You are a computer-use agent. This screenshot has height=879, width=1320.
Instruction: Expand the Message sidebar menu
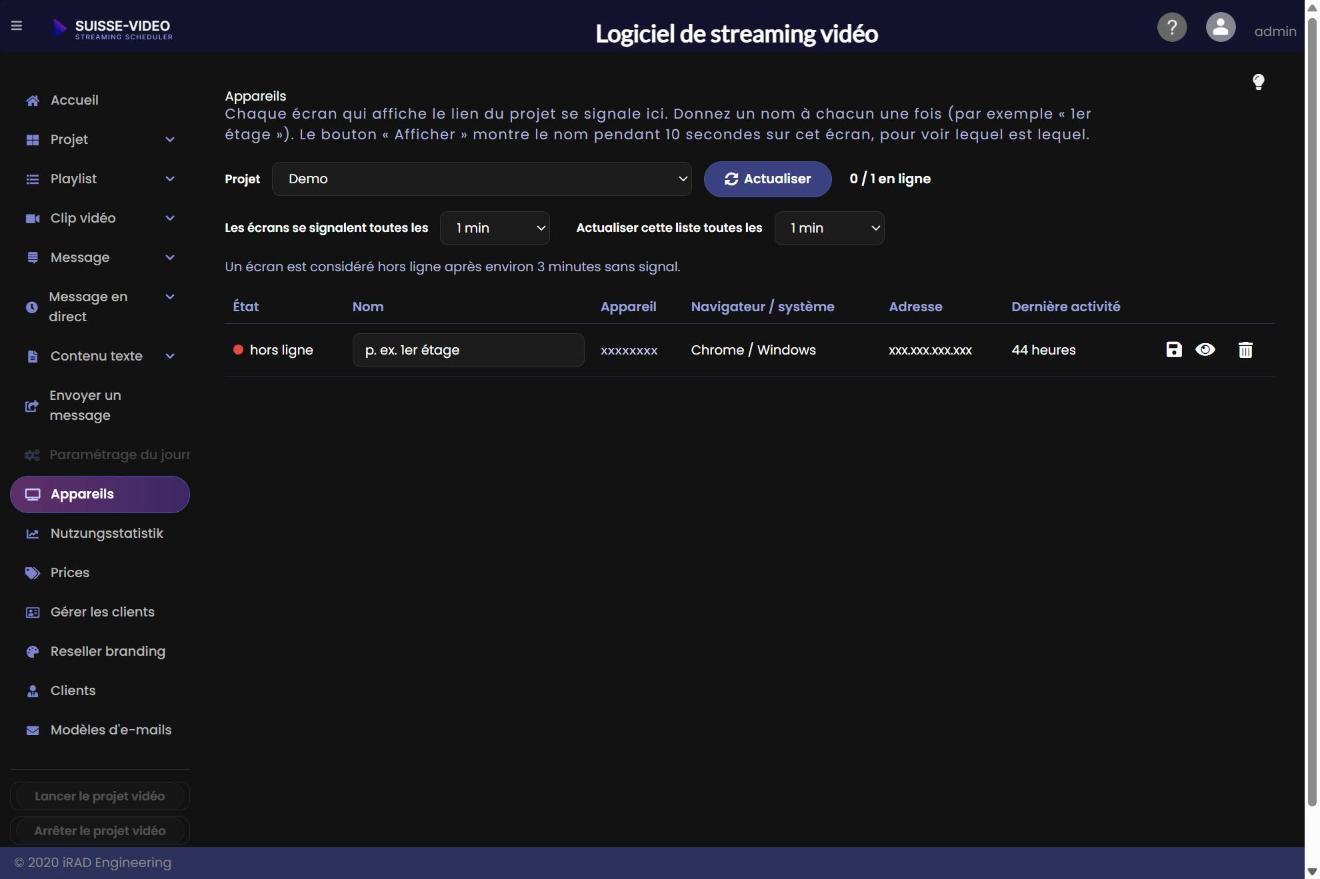coord(100,258)
